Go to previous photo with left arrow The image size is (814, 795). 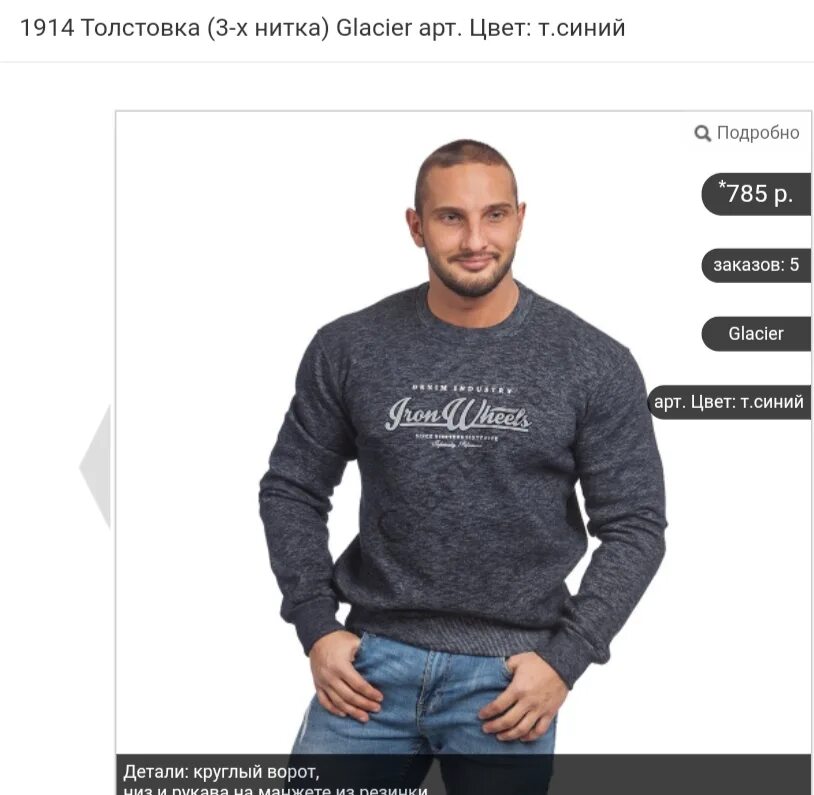point(95,466)
